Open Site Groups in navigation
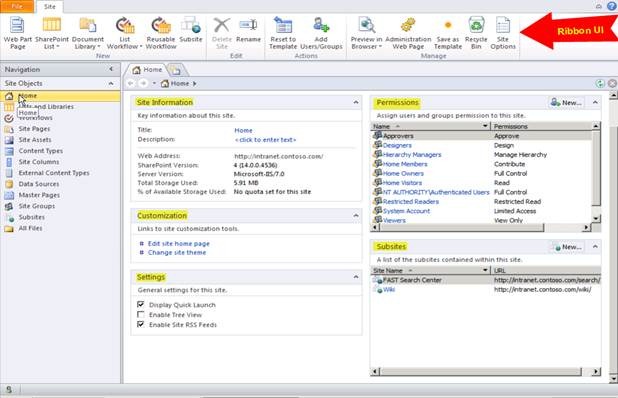 37,206
